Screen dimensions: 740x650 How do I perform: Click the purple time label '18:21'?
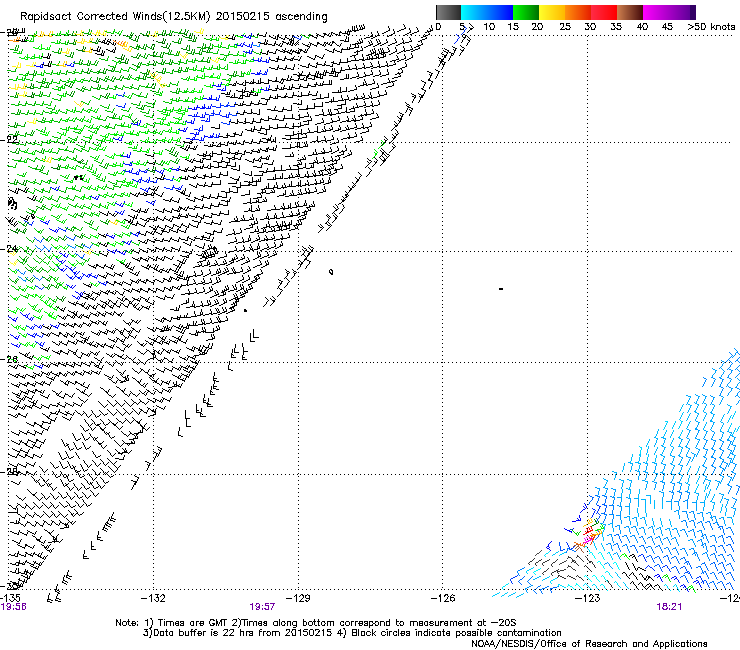[x=669, y=607]
